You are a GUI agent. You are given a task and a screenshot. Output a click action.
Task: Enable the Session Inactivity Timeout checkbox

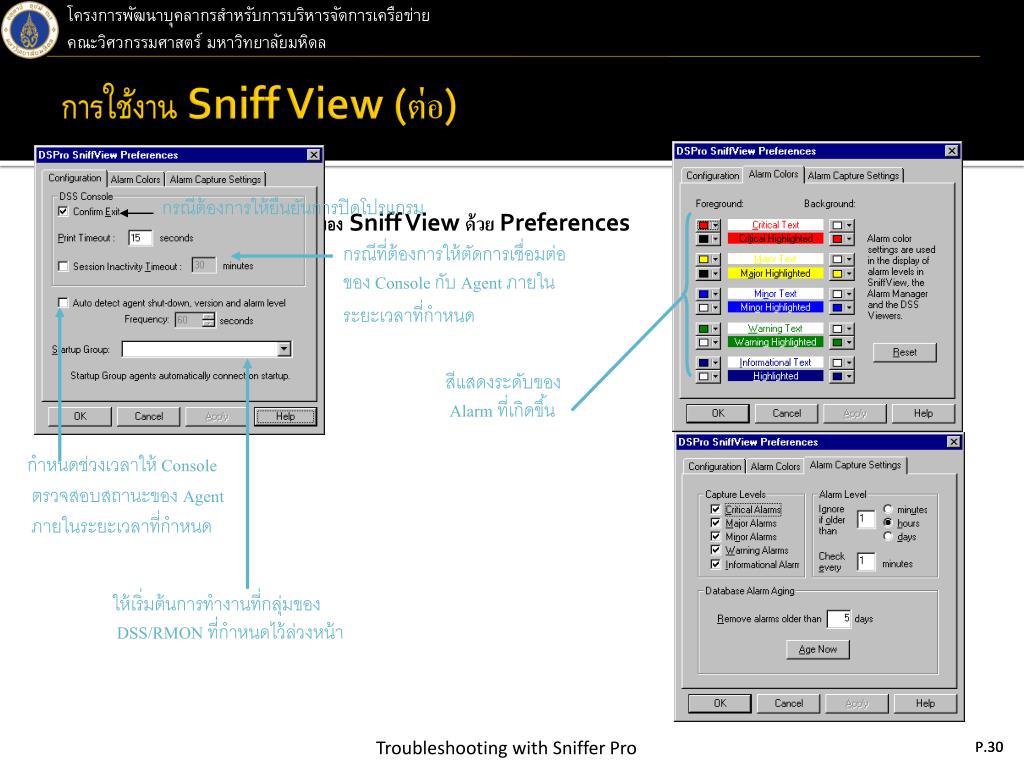coord(63,266)
